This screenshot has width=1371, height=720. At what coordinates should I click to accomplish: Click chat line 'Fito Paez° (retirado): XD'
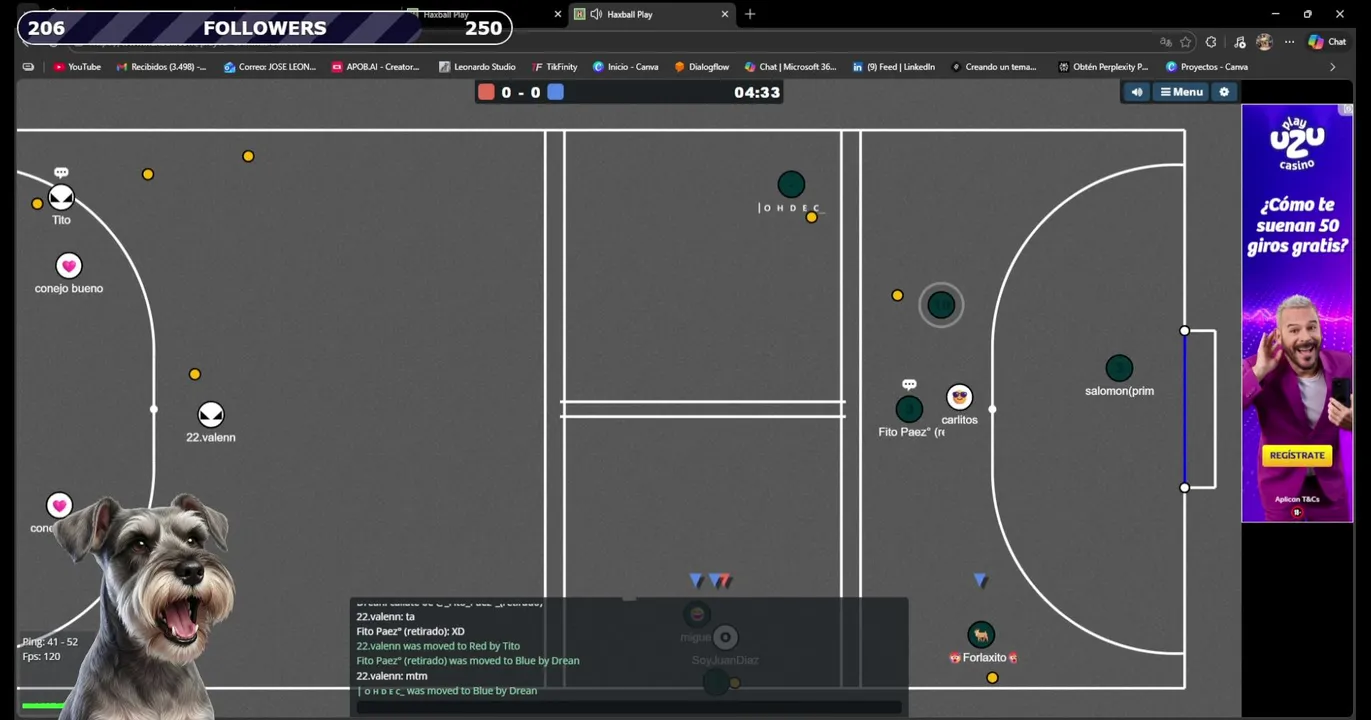410,632
